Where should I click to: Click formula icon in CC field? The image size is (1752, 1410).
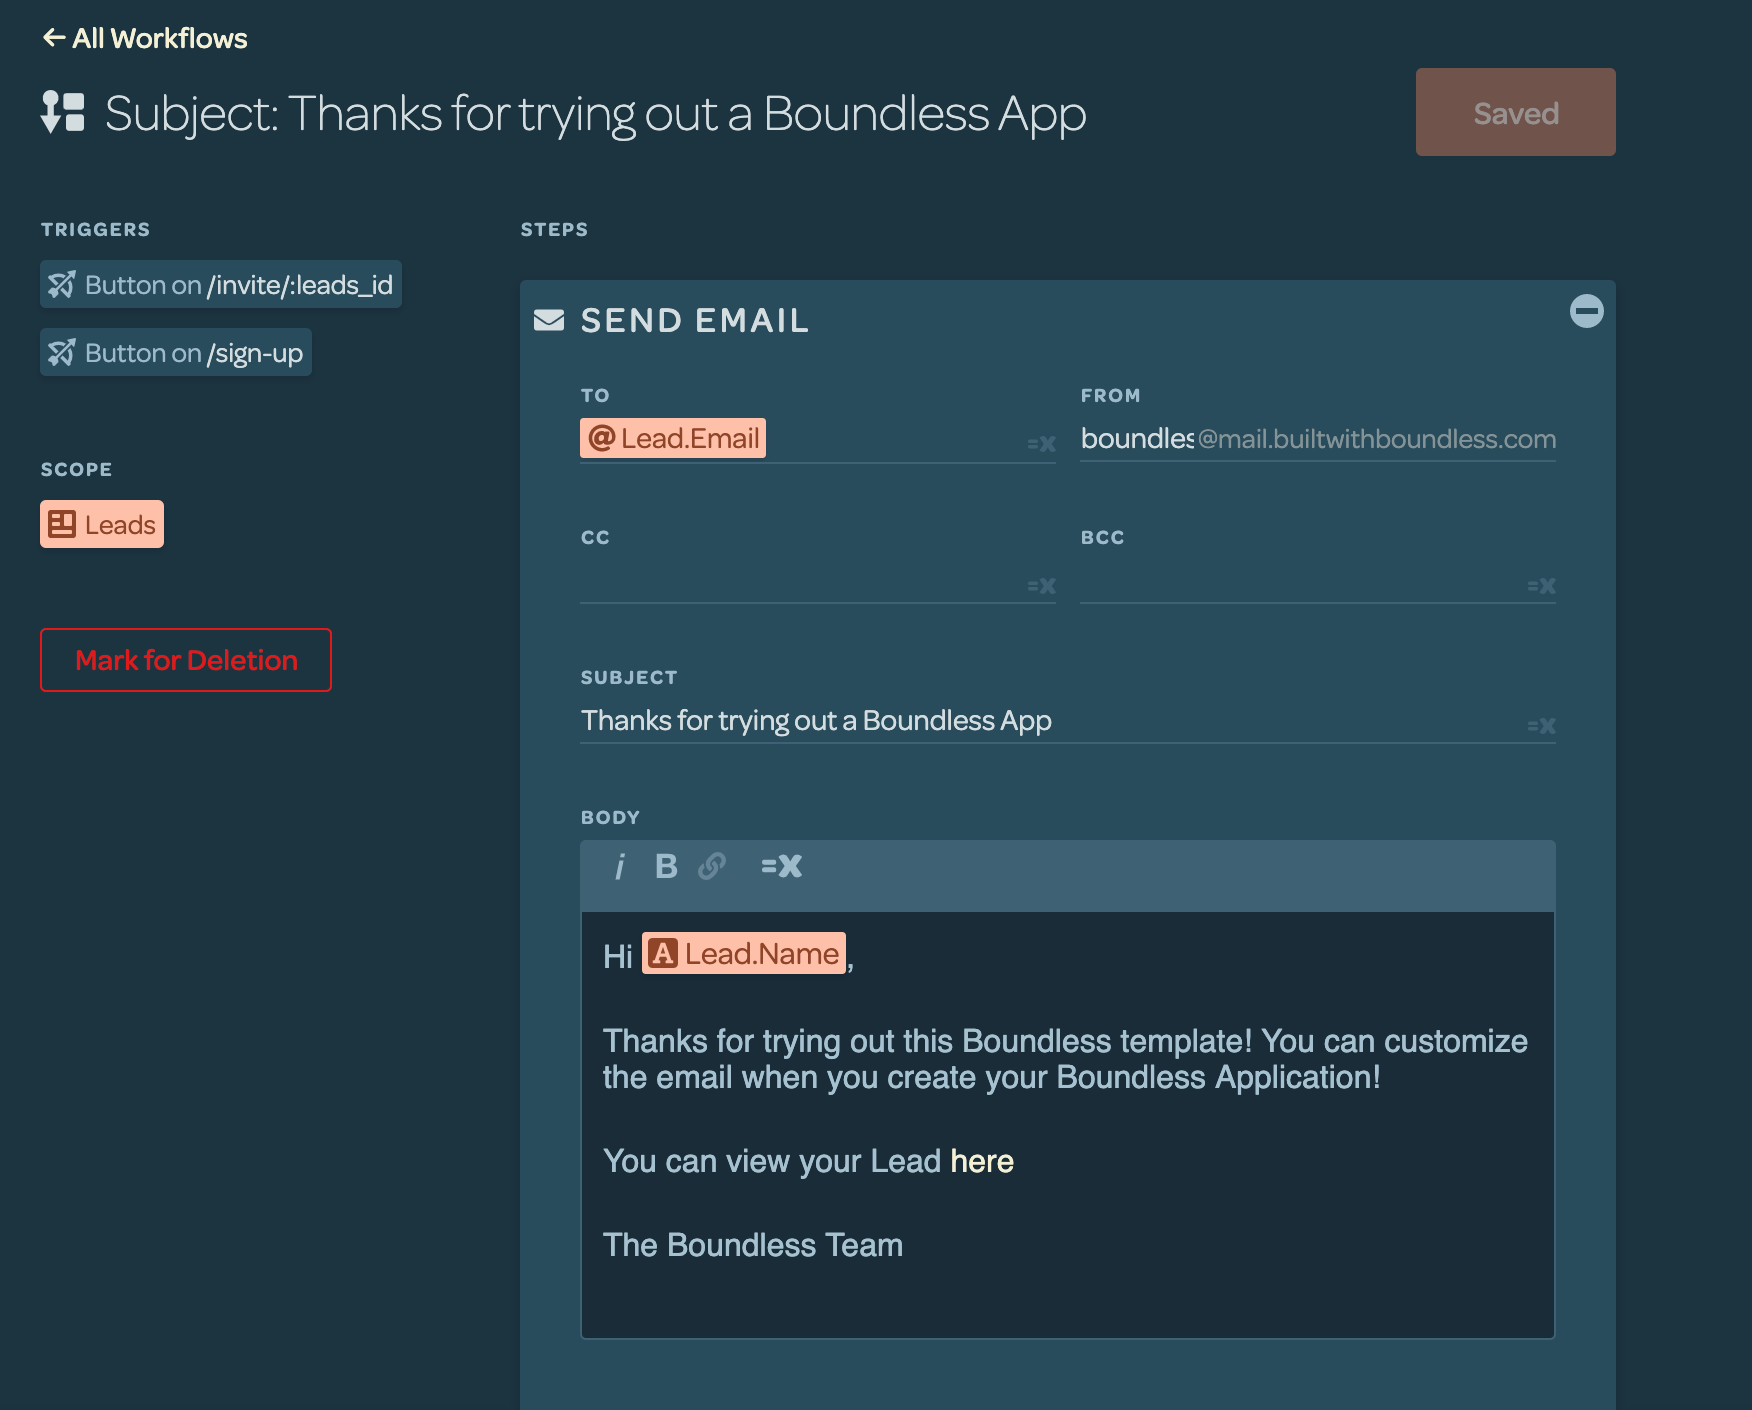click(x=1041, y=586)
